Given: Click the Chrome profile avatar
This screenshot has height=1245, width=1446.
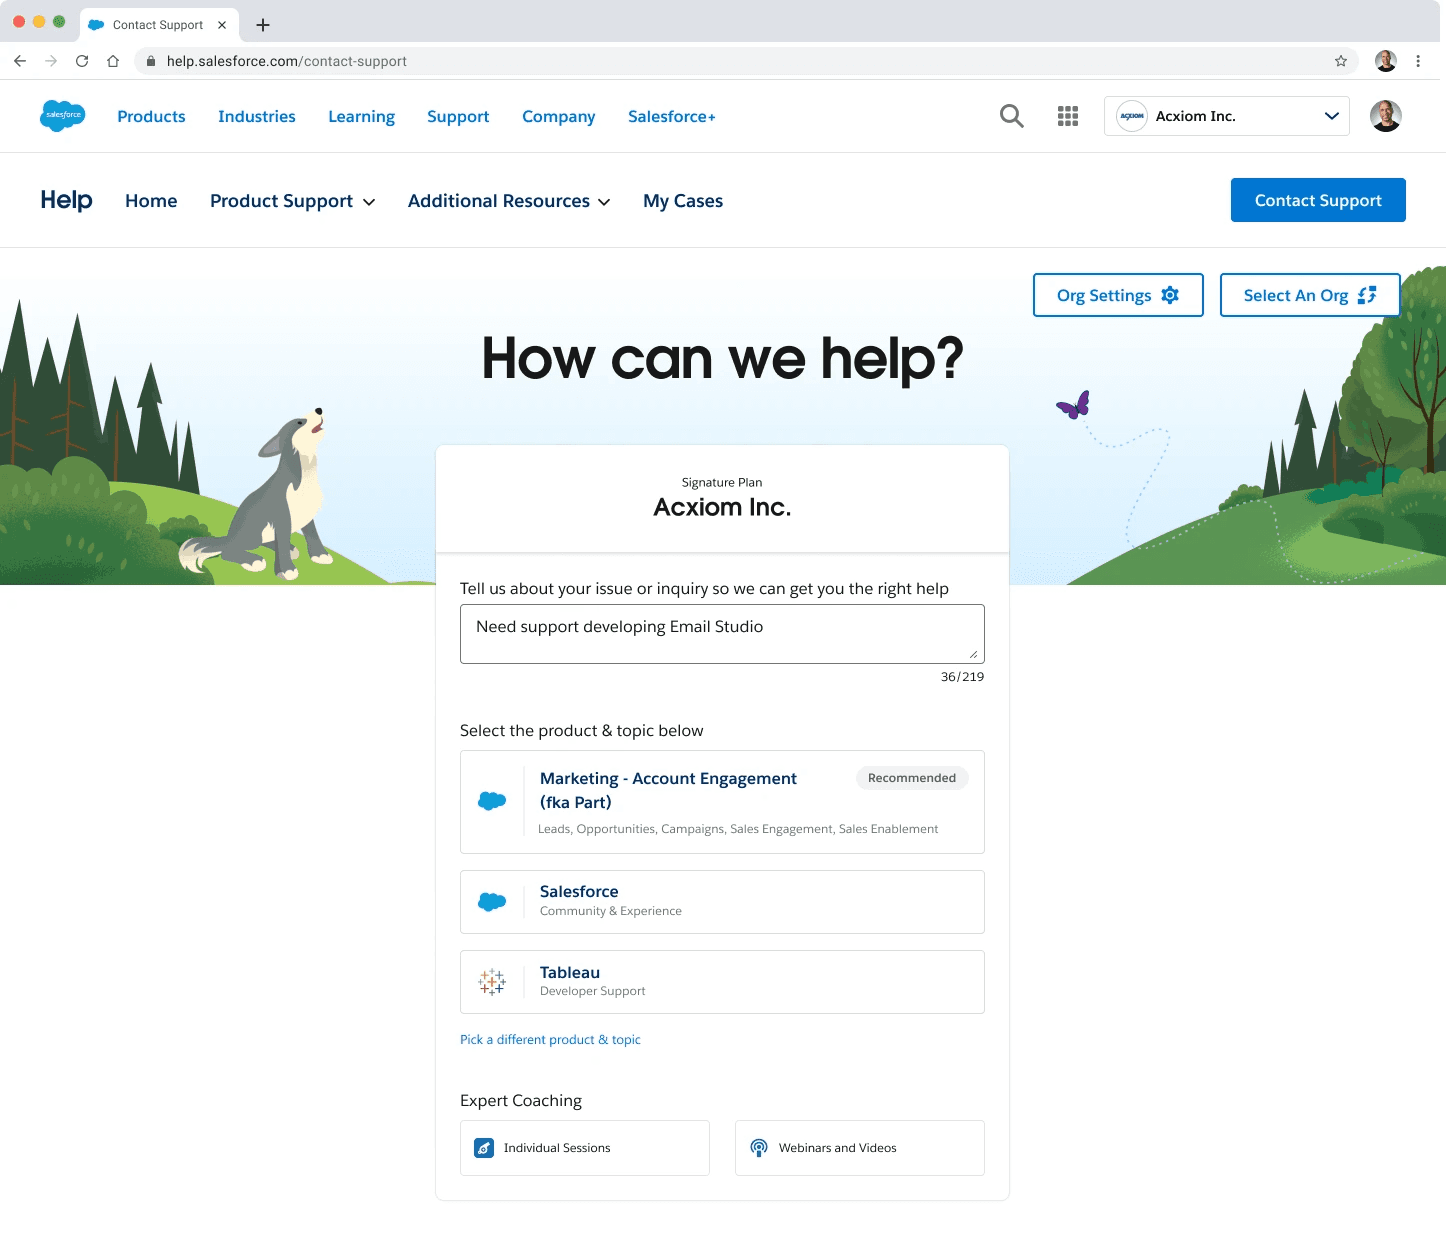Looking at the screenshot, I should click(1385, 61).
